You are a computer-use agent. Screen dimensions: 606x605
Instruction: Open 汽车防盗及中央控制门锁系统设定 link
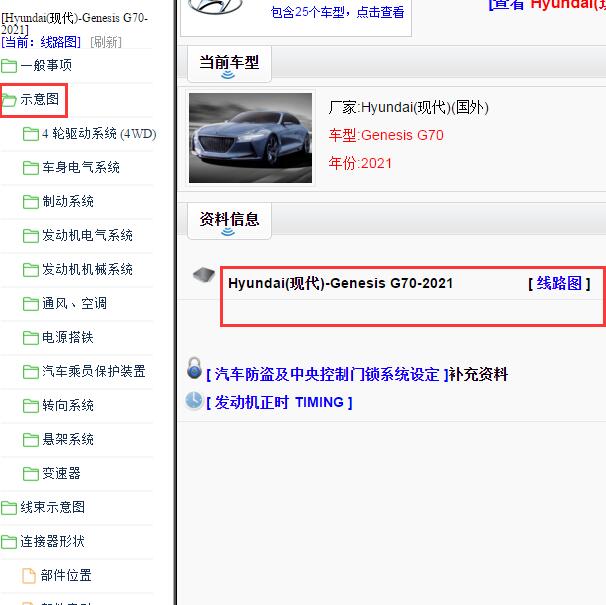(327, 374)
